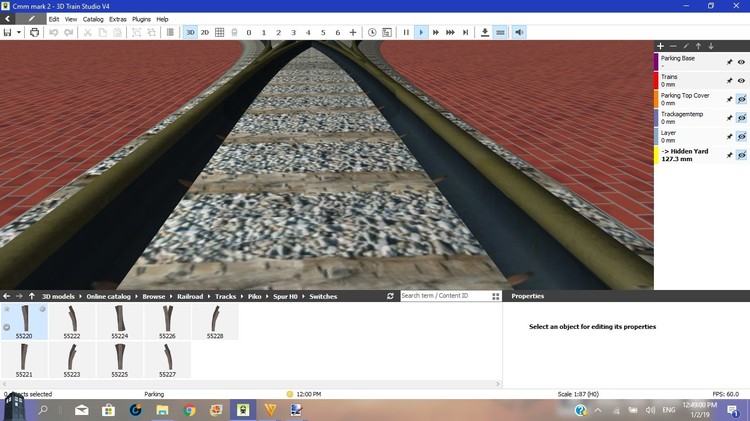Viewport: 750px width, 421px height.
Task: Go back in catalog navigation
Action: point(7,296)
